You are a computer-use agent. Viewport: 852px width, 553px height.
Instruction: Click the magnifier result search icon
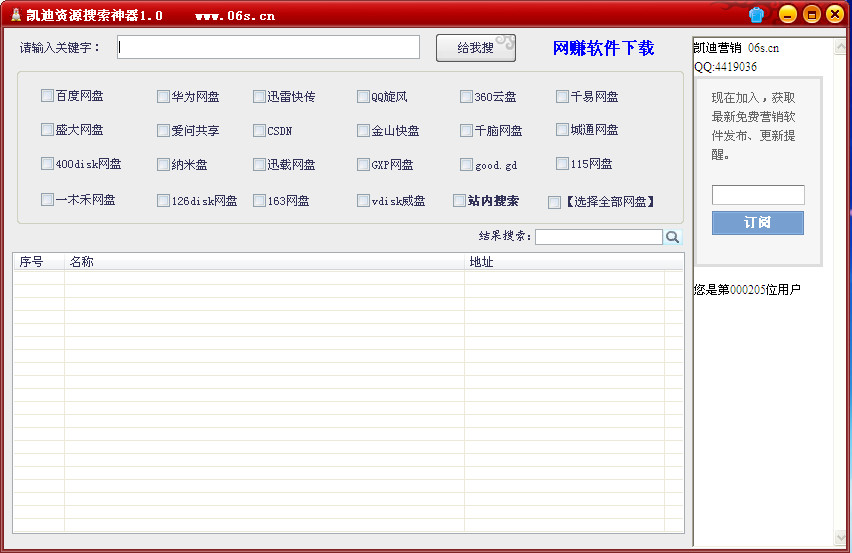click(x=672, y=237)
